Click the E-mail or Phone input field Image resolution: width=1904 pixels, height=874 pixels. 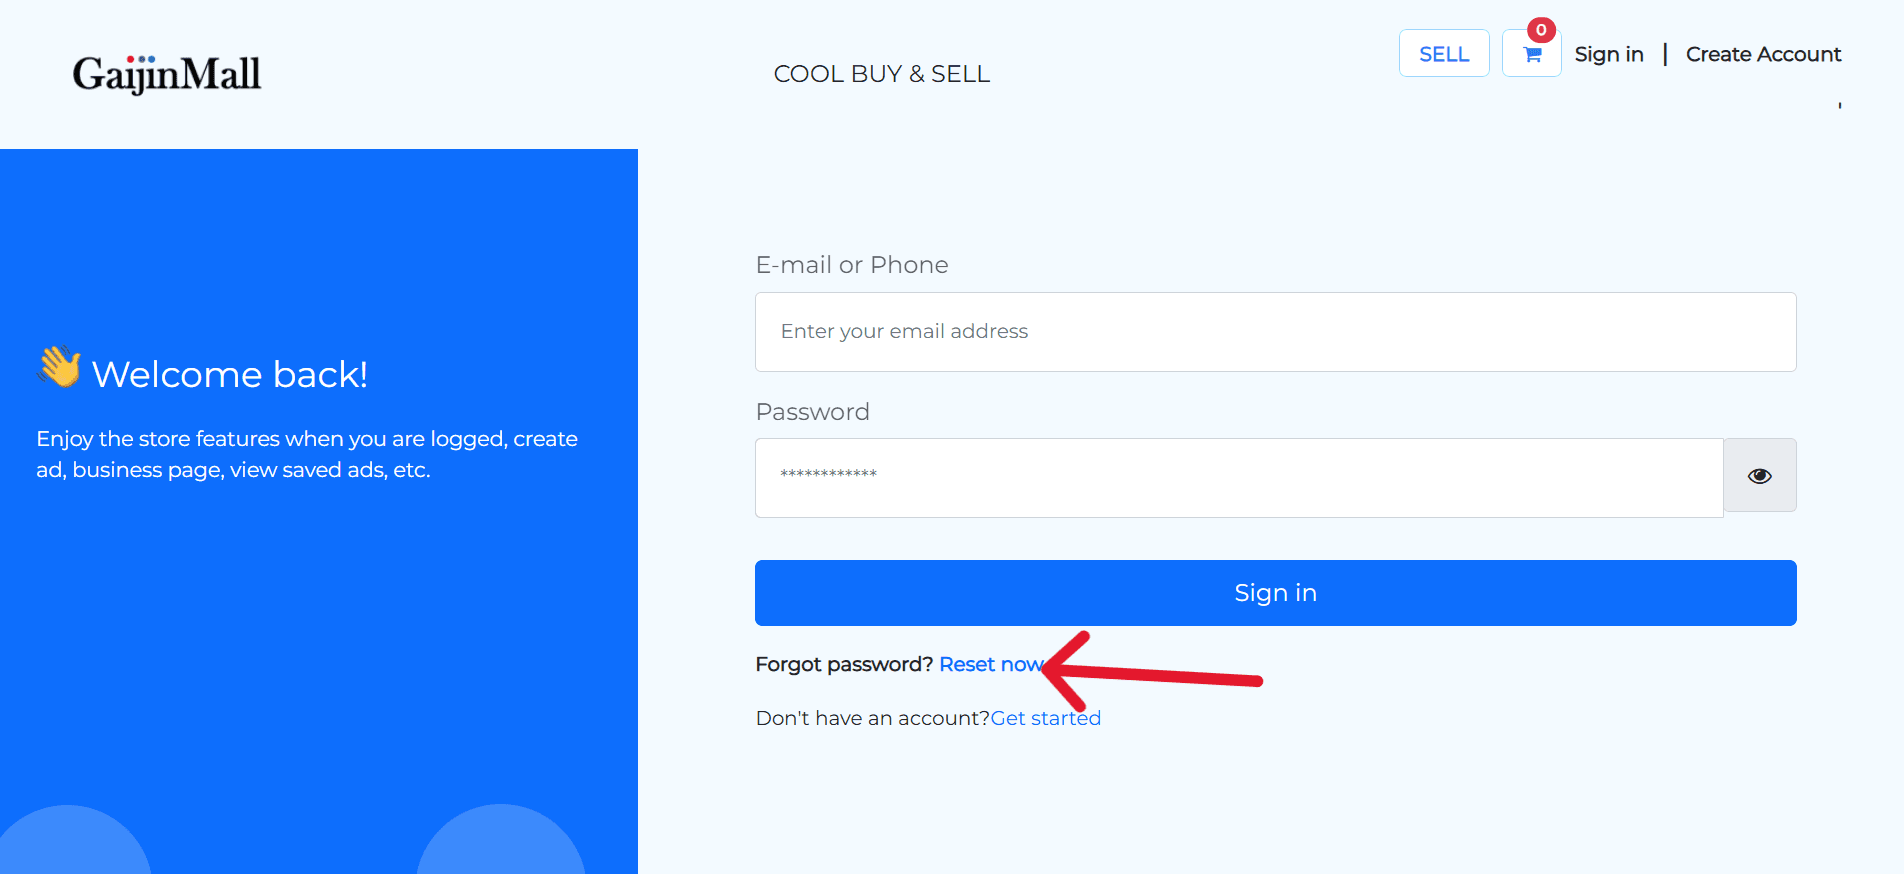point(1275,331)
